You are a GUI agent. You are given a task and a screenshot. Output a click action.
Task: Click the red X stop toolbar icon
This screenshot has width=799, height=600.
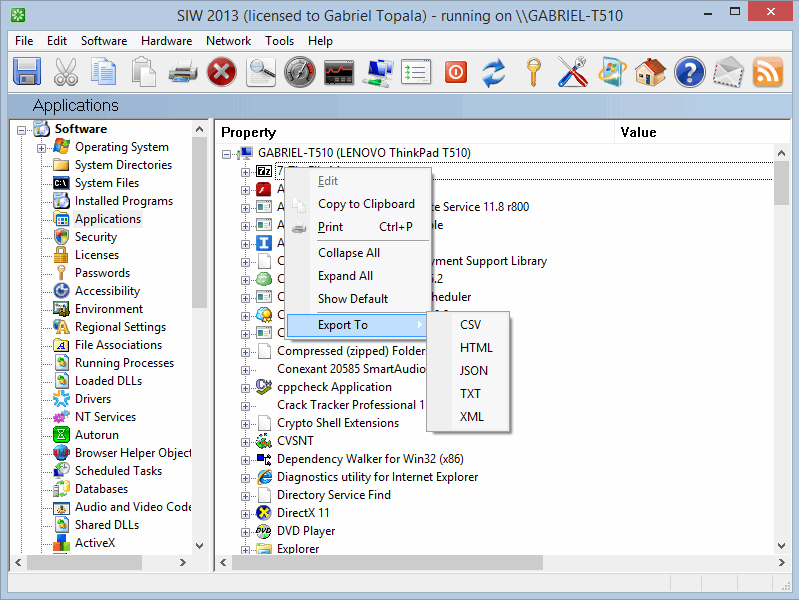click(x=222, y=71)
